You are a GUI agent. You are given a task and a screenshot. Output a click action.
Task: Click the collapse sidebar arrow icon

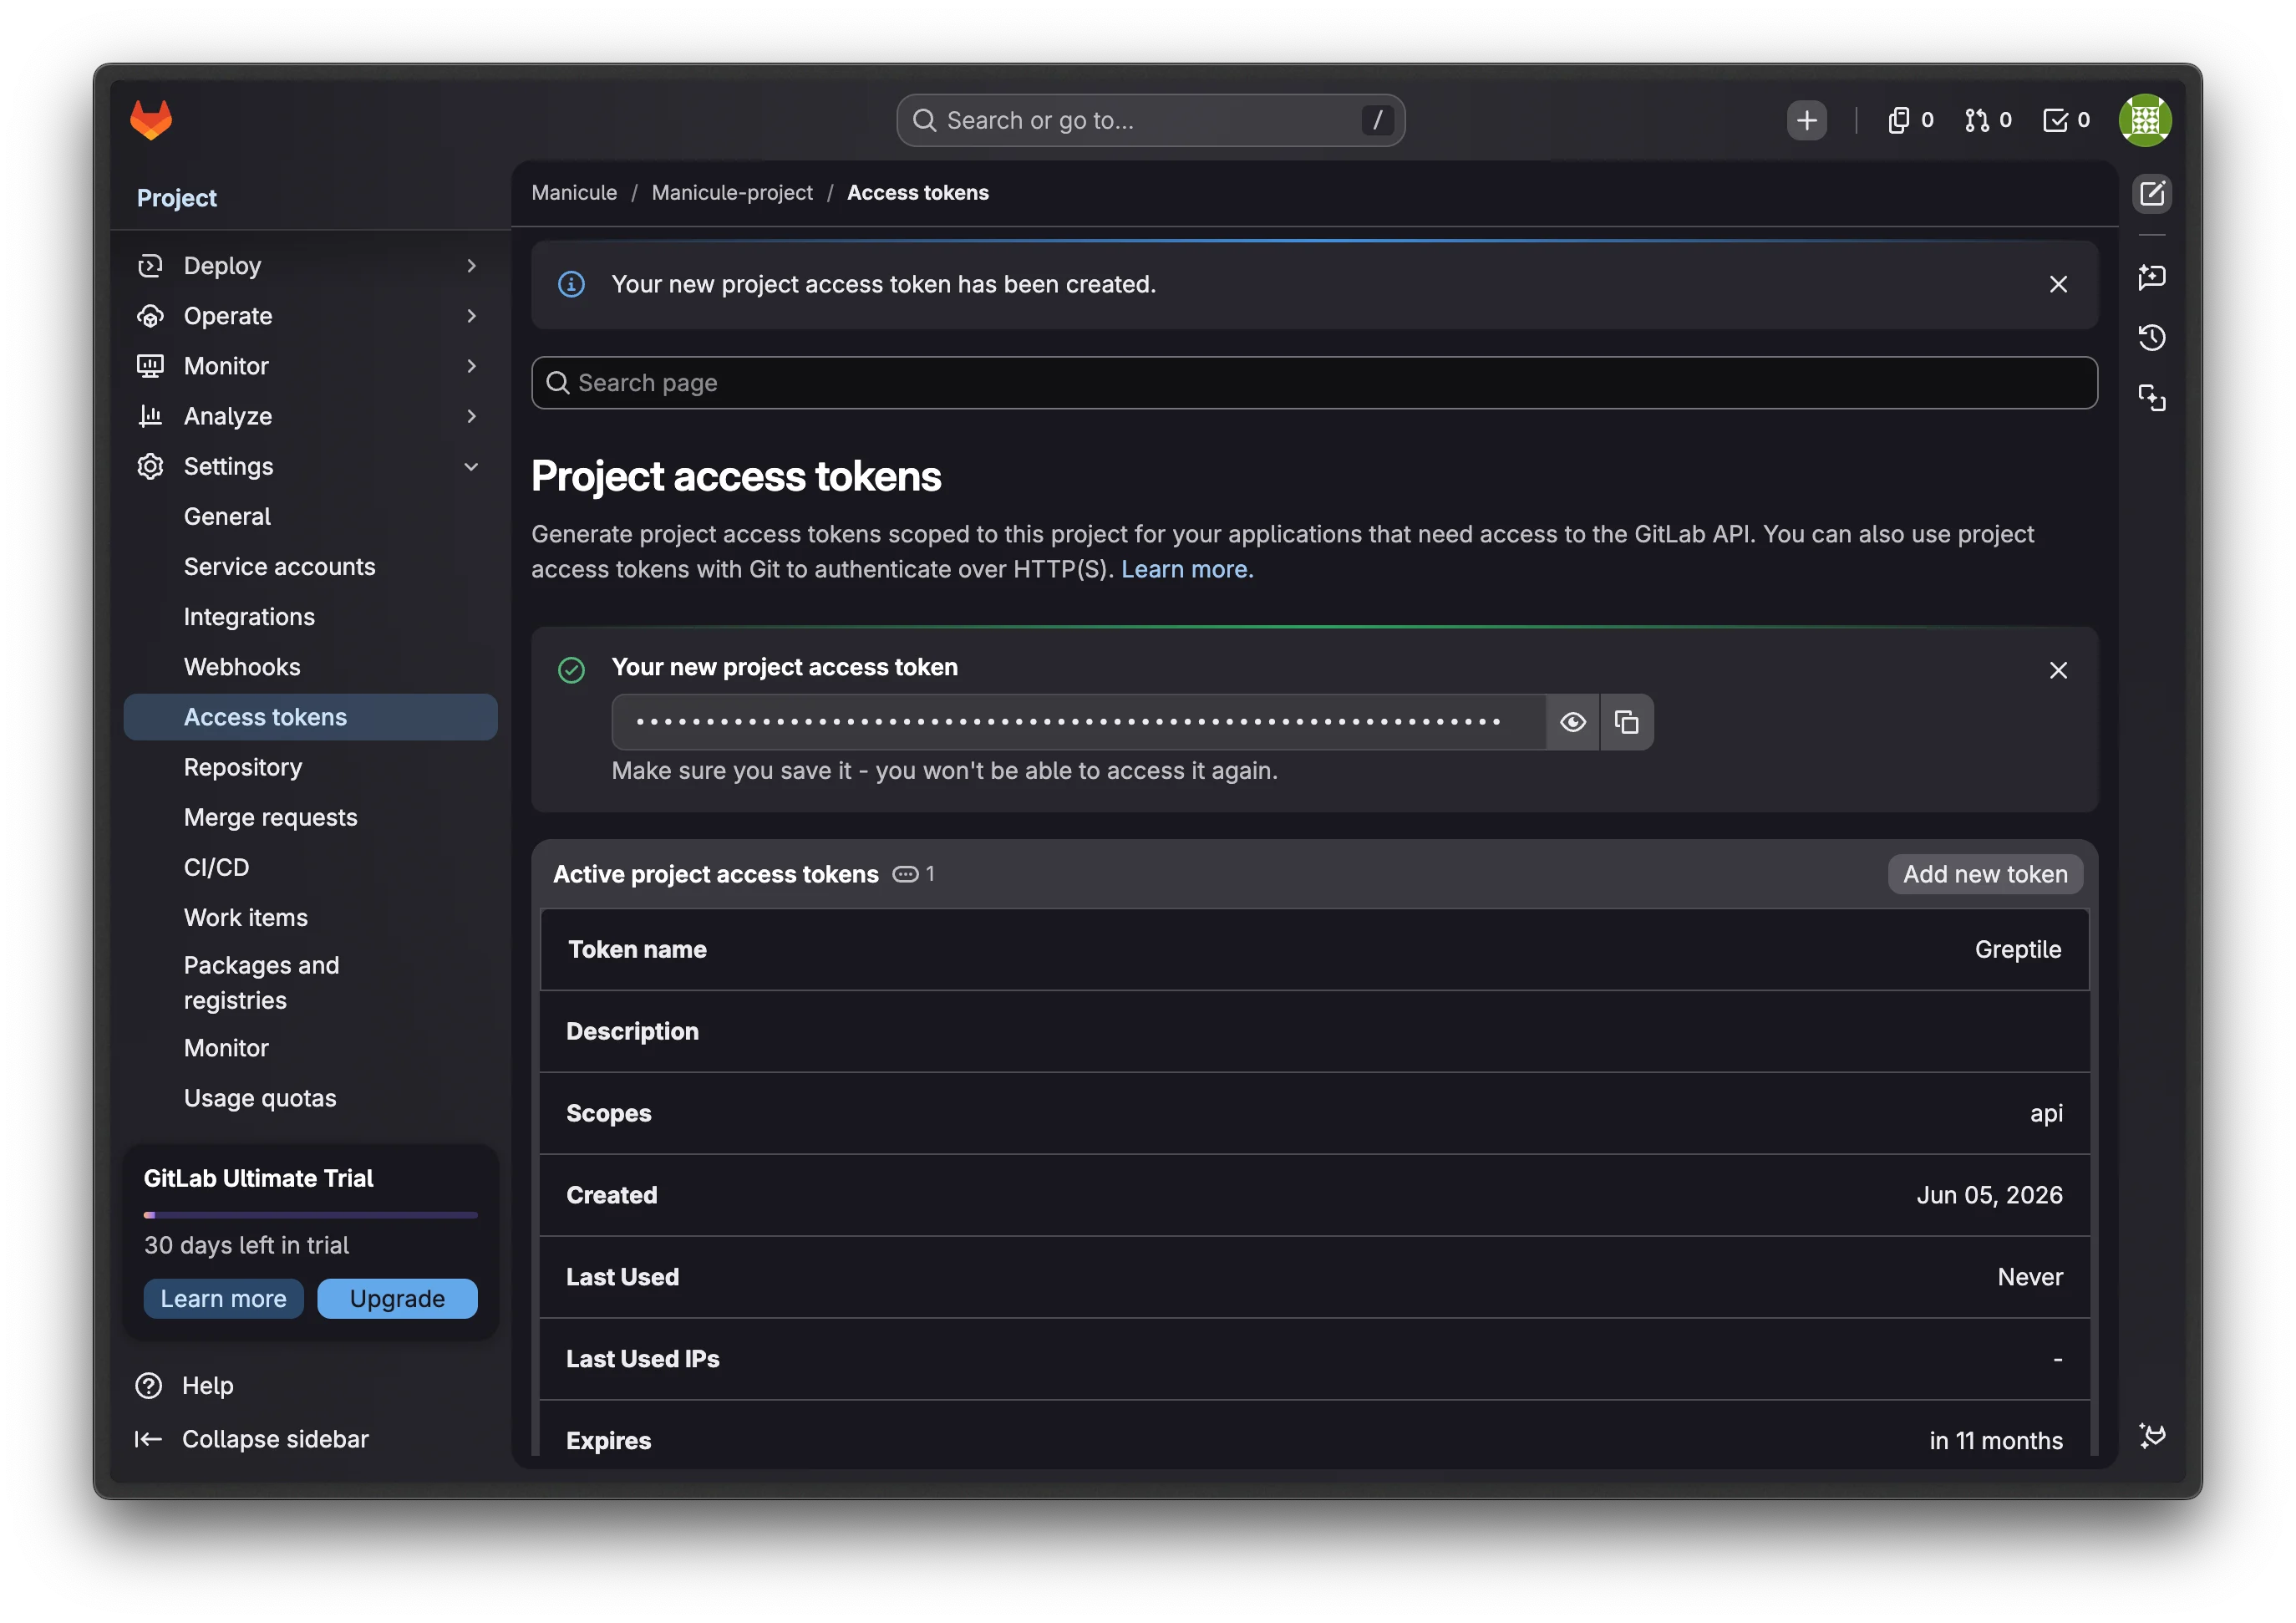[x=148, y=1438]
